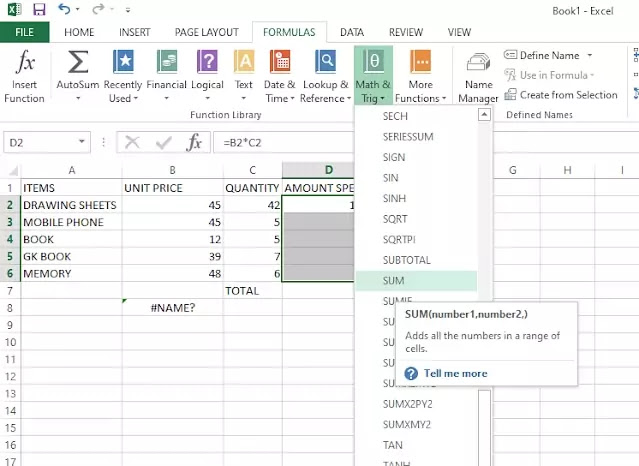The width and height of the screenshot is (639, 466).
Task: Expand the Name Box dropdown arrow
Action: click(x=82, y=142)
